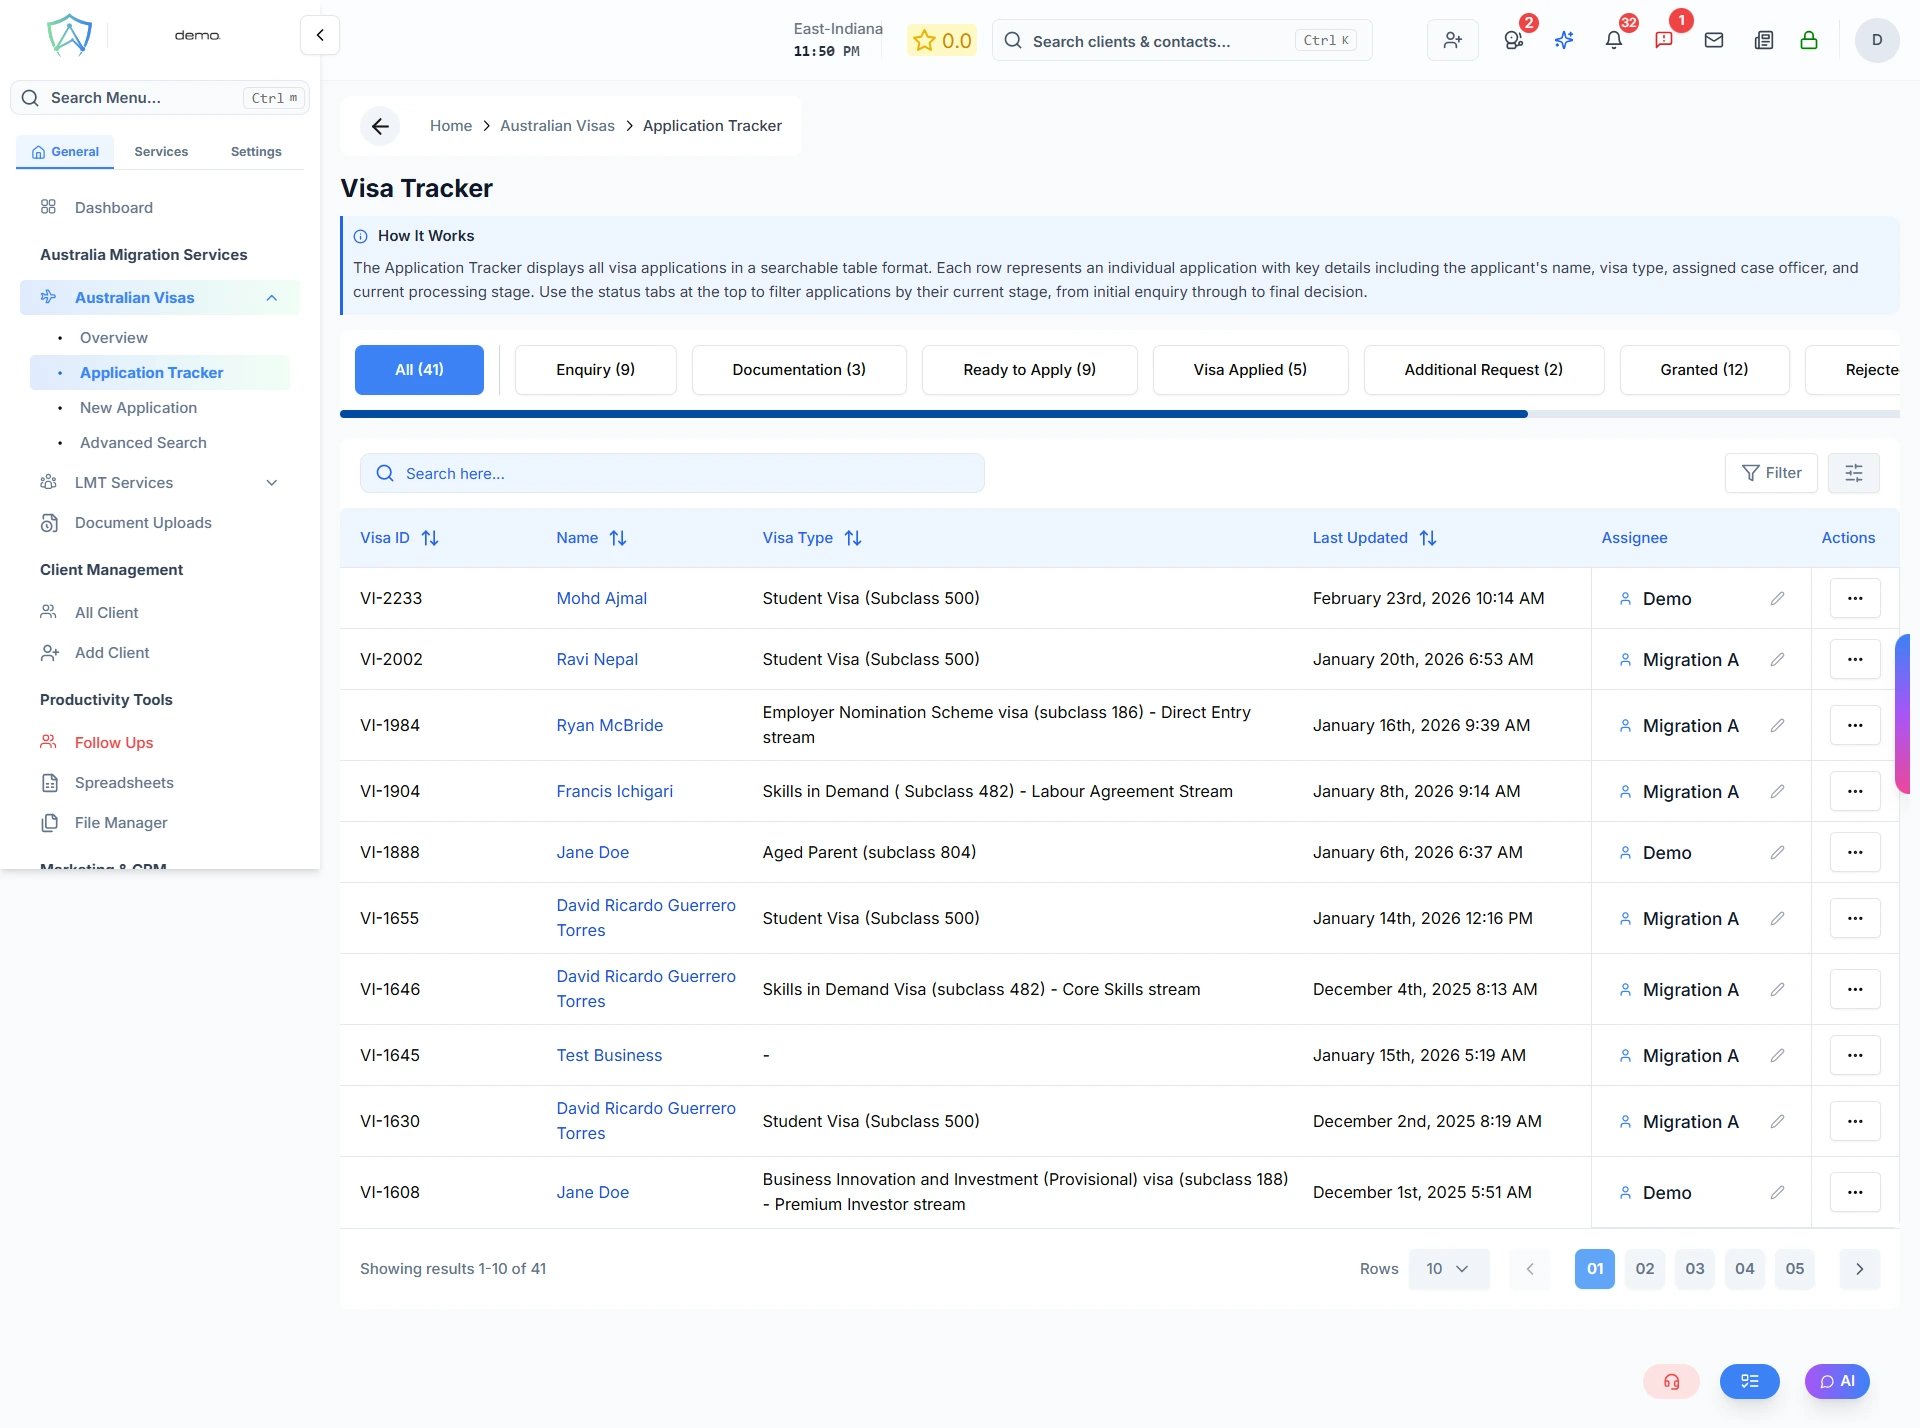1920x1428 pixels.
Task: Click the headset support icon near bottom right
Action: coord(1672,1381)
